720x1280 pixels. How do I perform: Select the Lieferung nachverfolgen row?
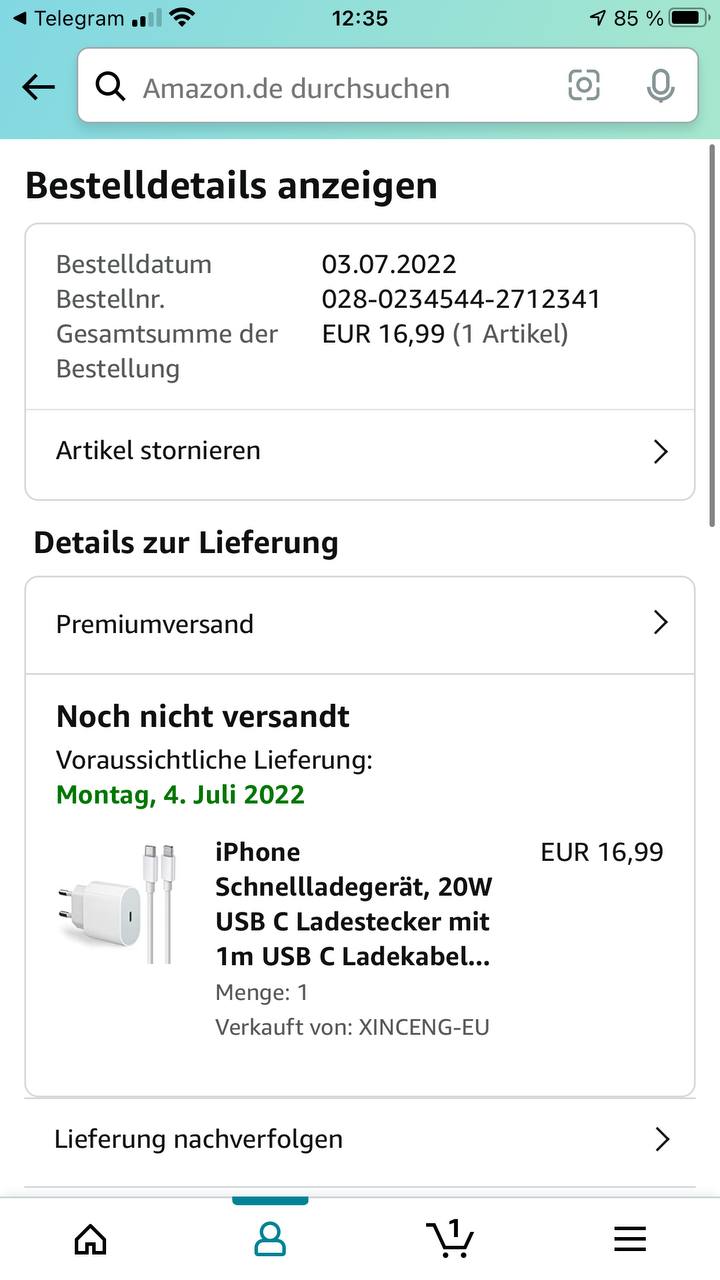360,1139
